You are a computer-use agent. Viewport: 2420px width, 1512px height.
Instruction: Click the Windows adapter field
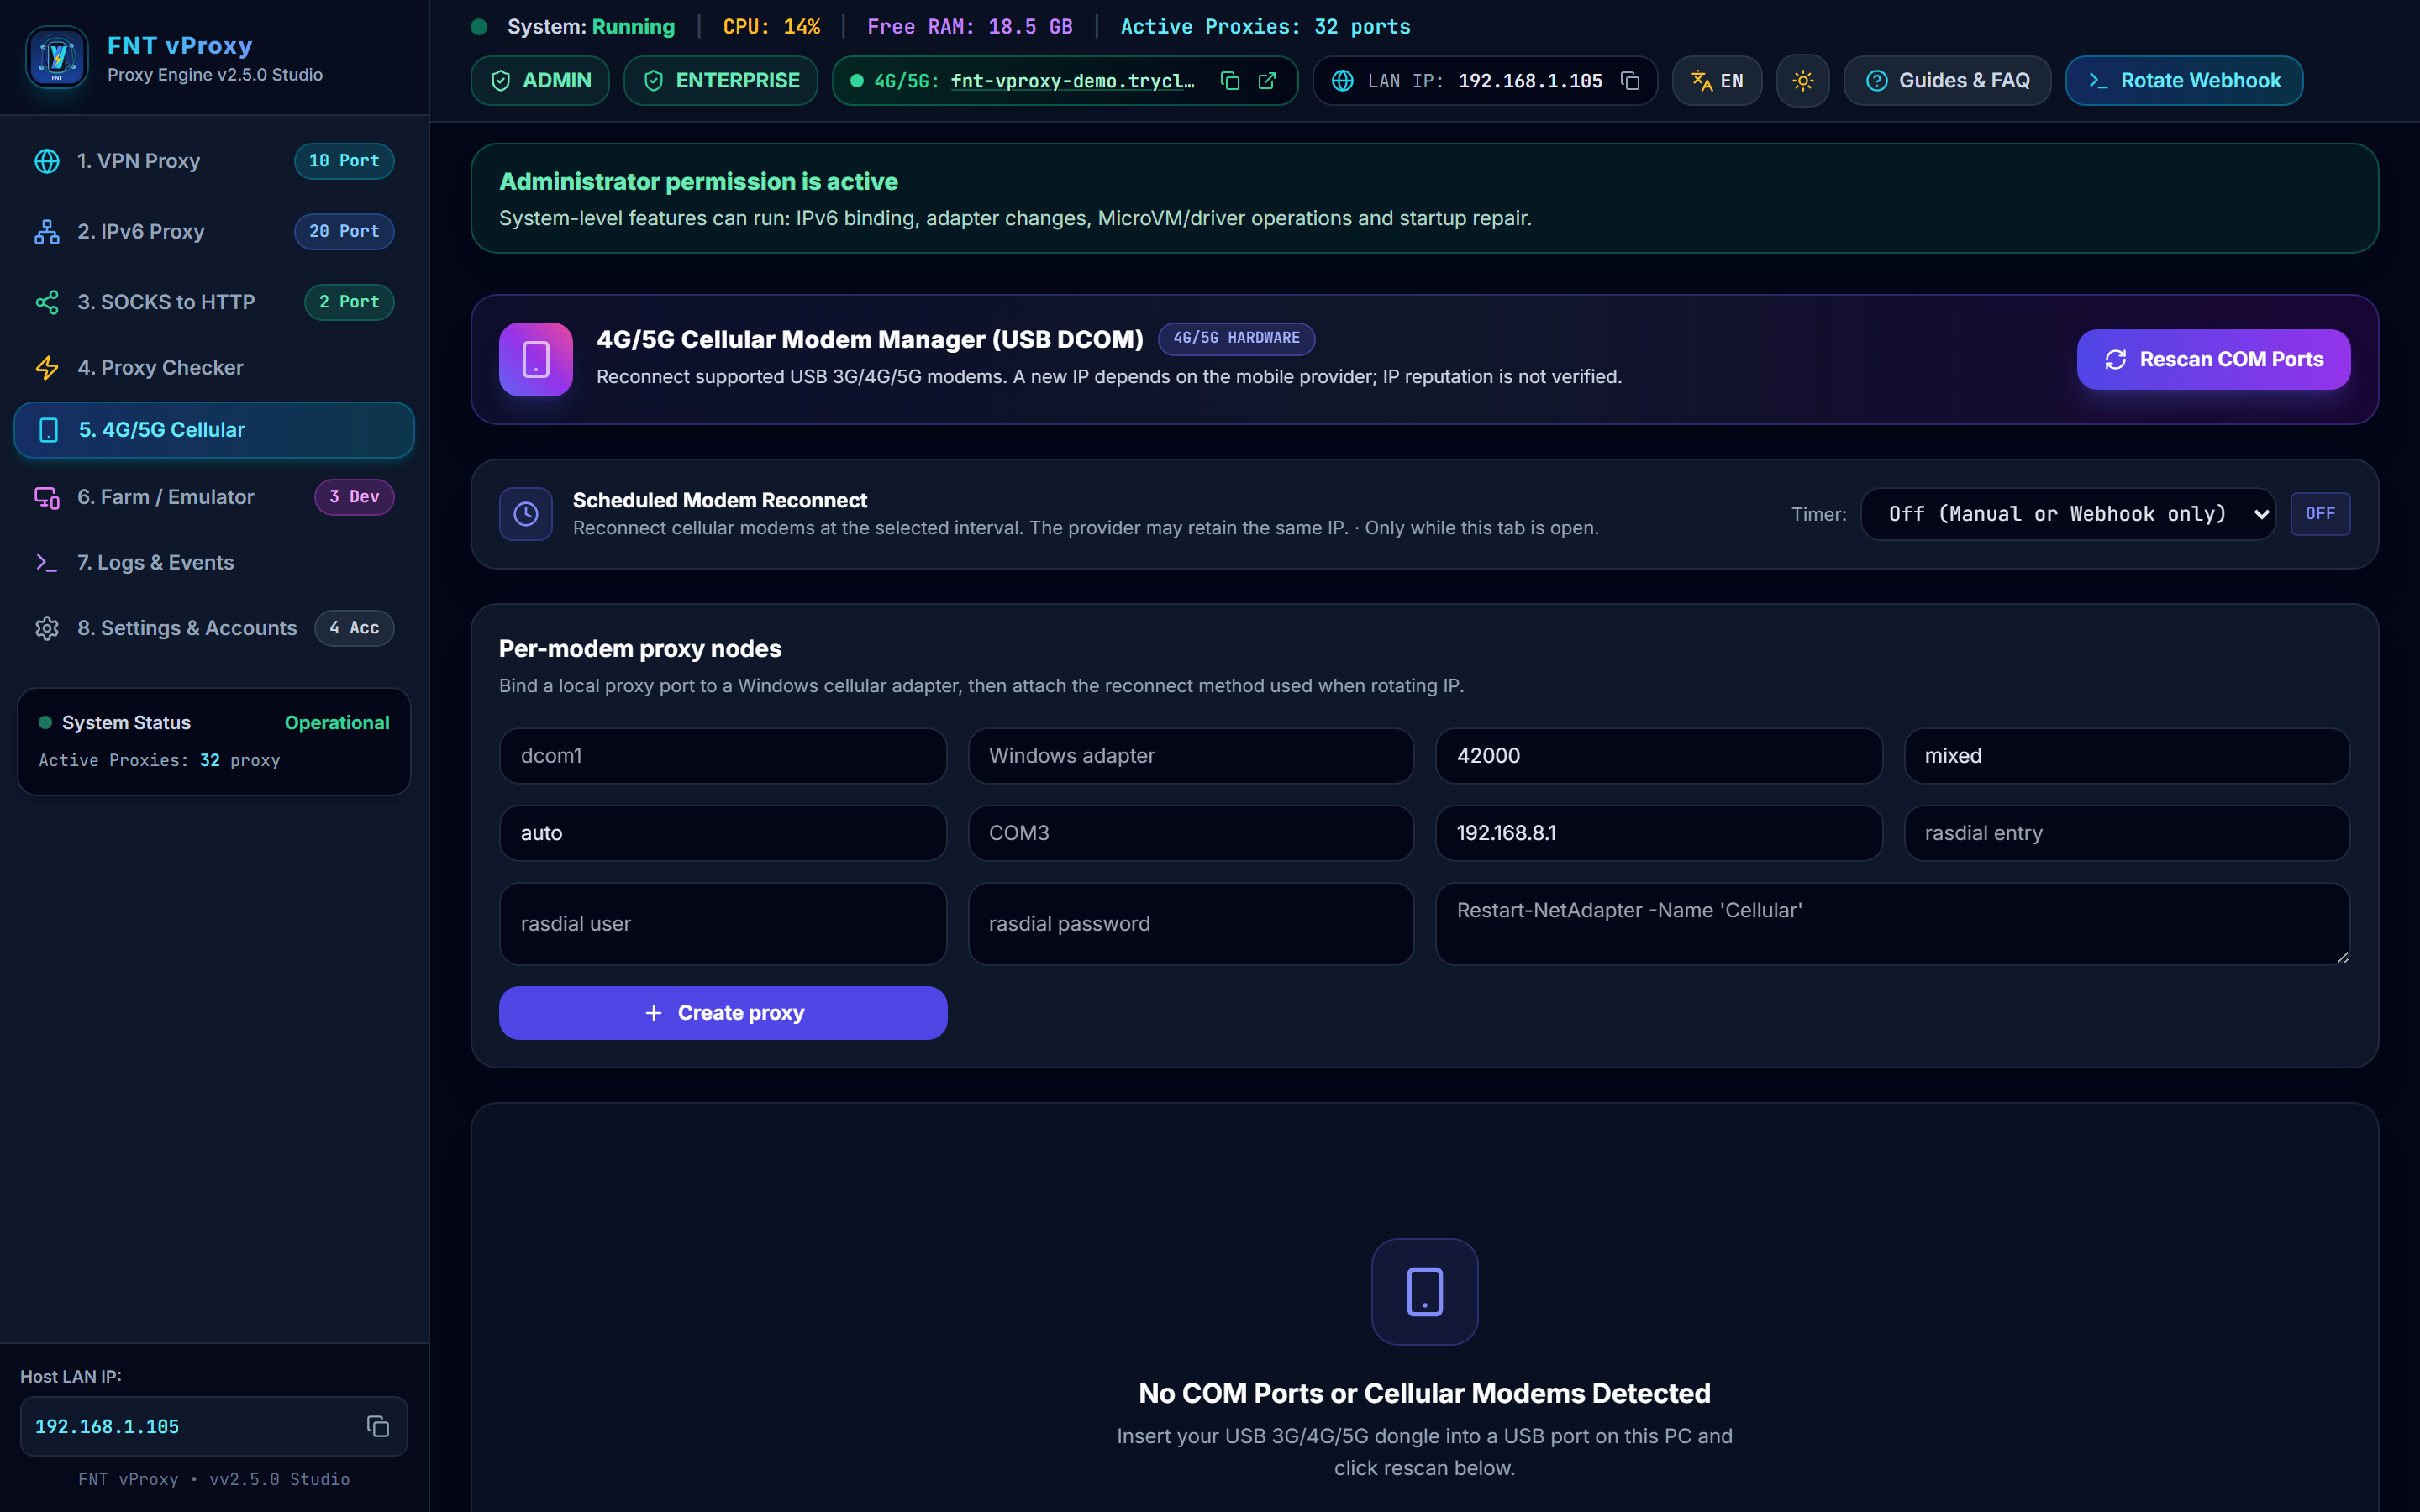point(1190,756)
